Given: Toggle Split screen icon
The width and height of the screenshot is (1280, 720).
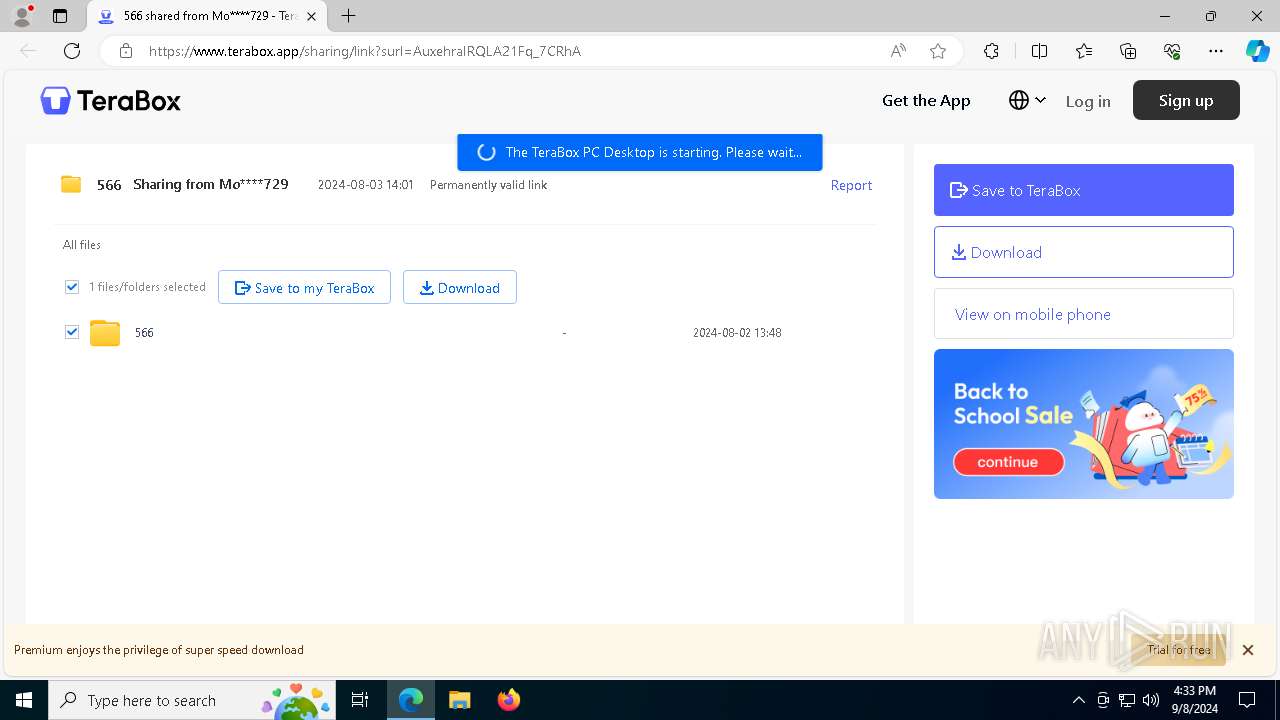Looking at the screenshot, I should 1039,51.
